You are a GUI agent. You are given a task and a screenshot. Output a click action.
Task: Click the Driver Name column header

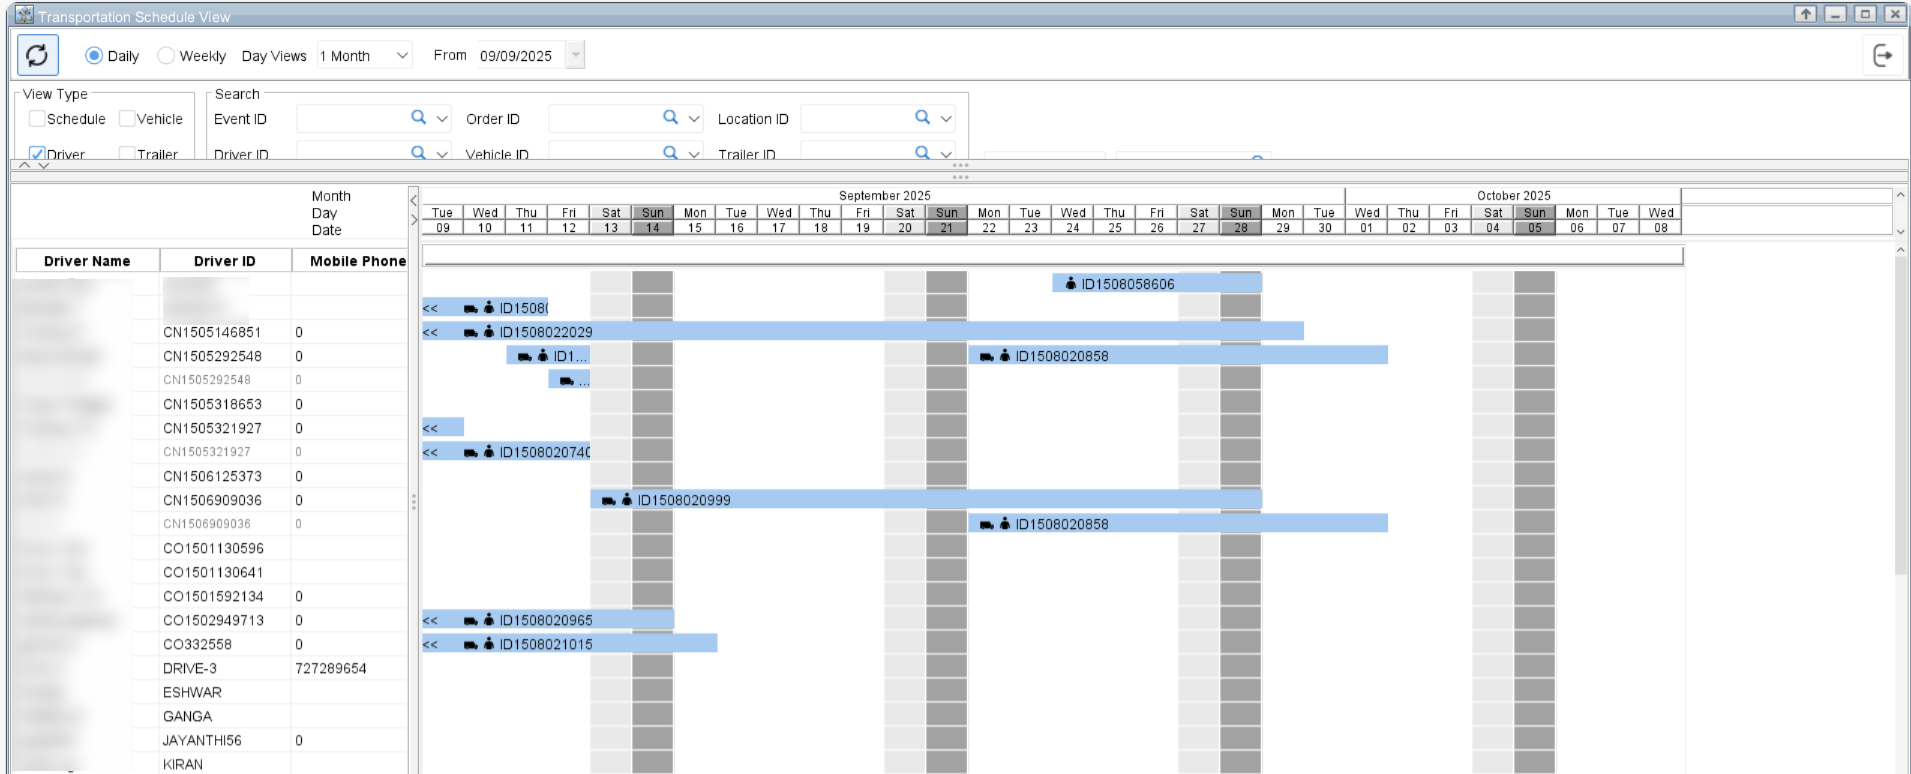pyautogui.click(x=87, y=261)
